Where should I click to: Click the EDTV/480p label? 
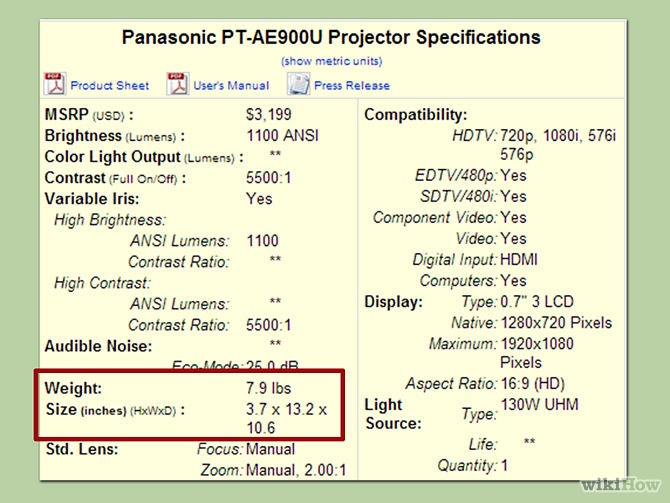pos(455,176)
